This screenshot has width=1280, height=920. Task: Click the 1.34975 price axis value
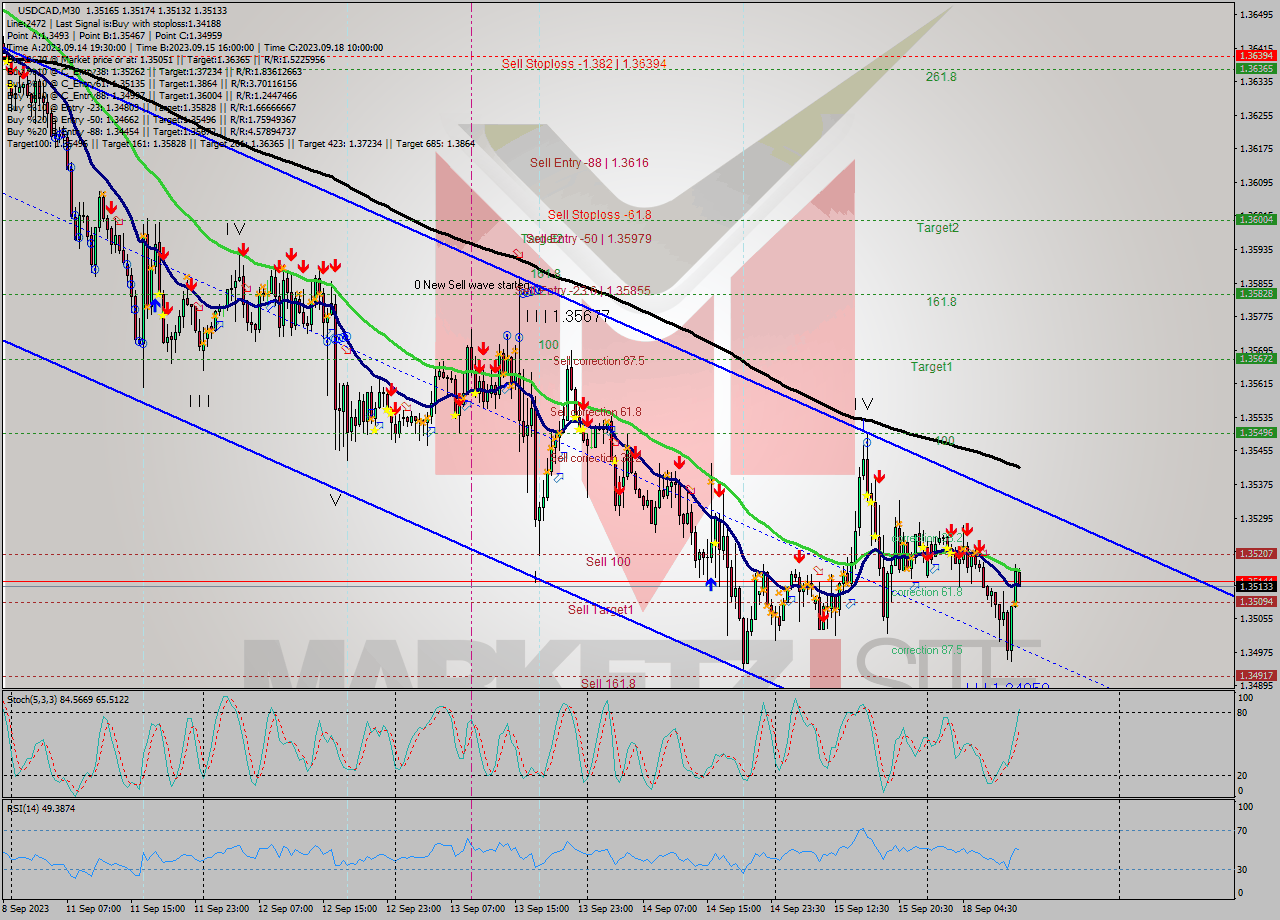point(1257,652)
